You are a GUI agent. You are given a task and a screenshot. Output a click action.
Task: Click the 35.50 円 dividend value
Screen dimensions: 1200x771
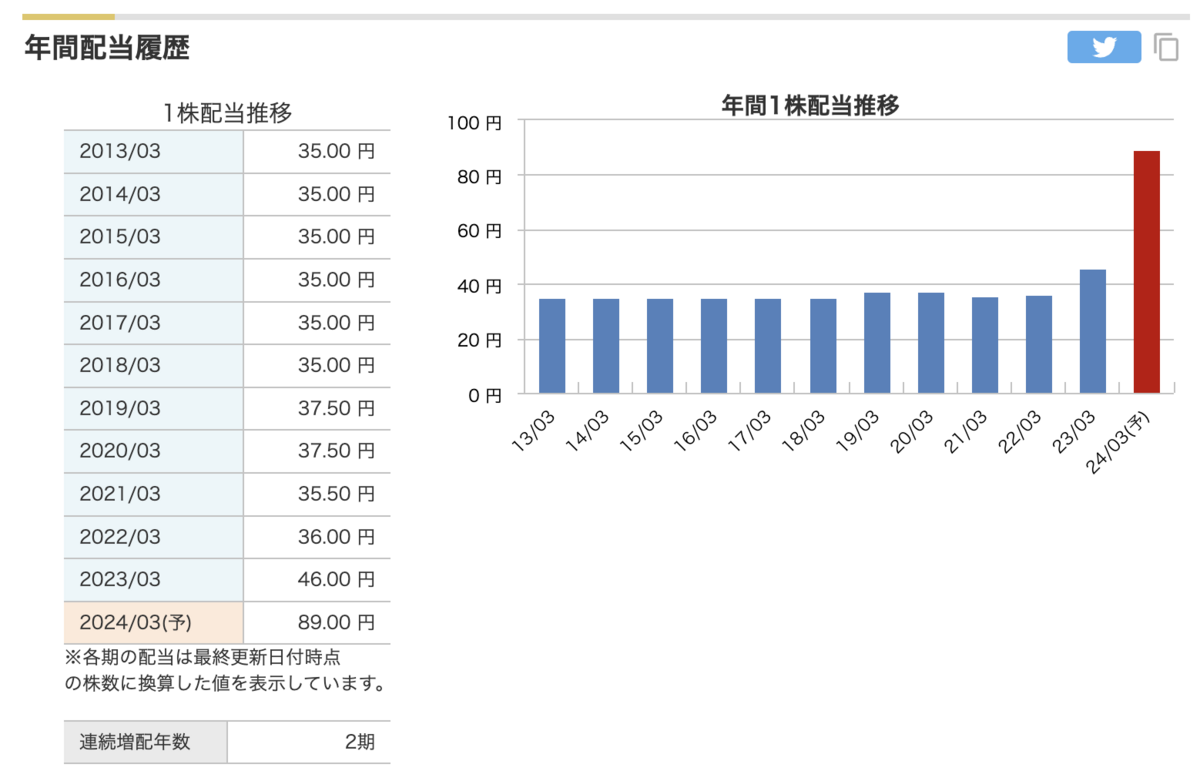pos(336,495)
